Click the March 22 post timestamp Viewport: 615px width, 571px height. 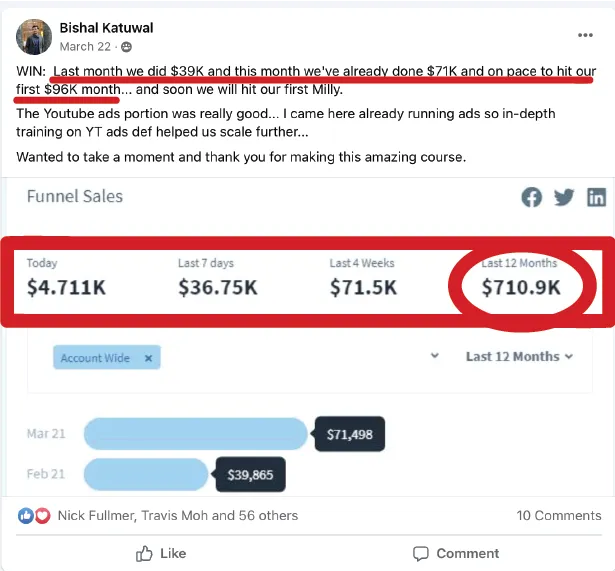(86, 47)
